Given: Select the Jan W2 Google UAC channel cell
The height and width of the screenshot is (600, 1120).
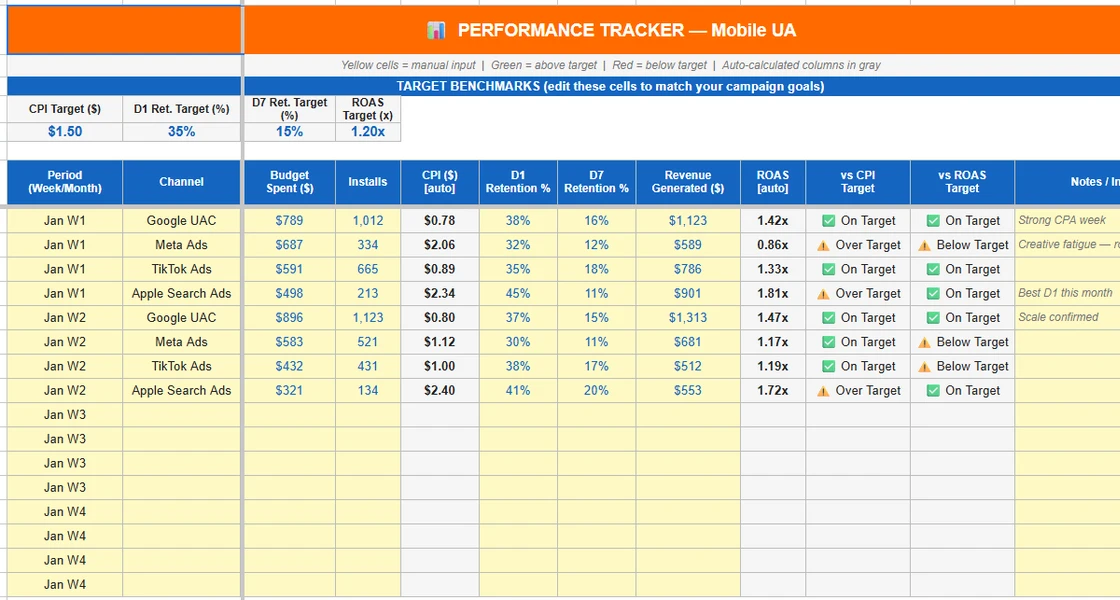Looking at the screenshot, I should [x=181, y=318].
